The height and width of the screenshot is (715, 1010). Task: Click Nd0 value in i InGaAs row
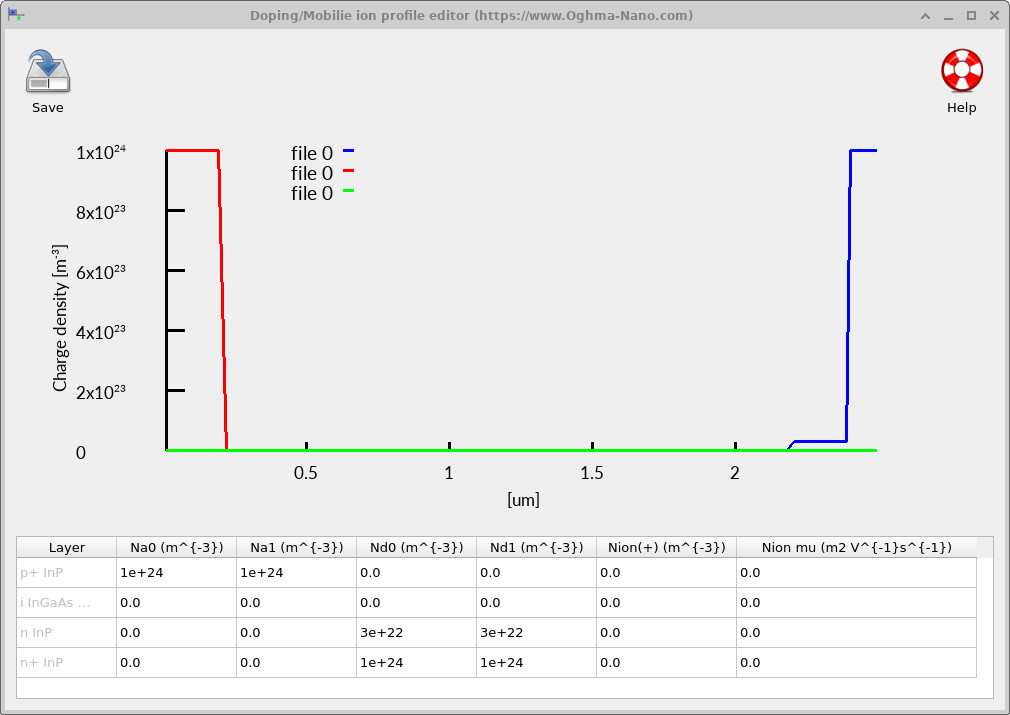click(x=416, y=603)
